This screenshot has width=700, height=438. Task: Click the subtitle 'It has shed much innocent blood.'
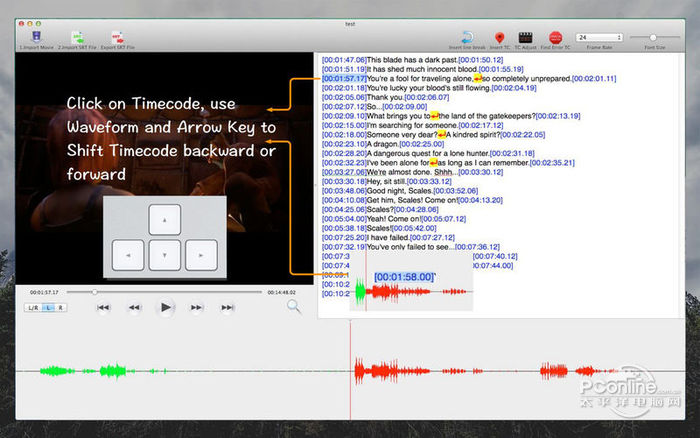point(422,69)
